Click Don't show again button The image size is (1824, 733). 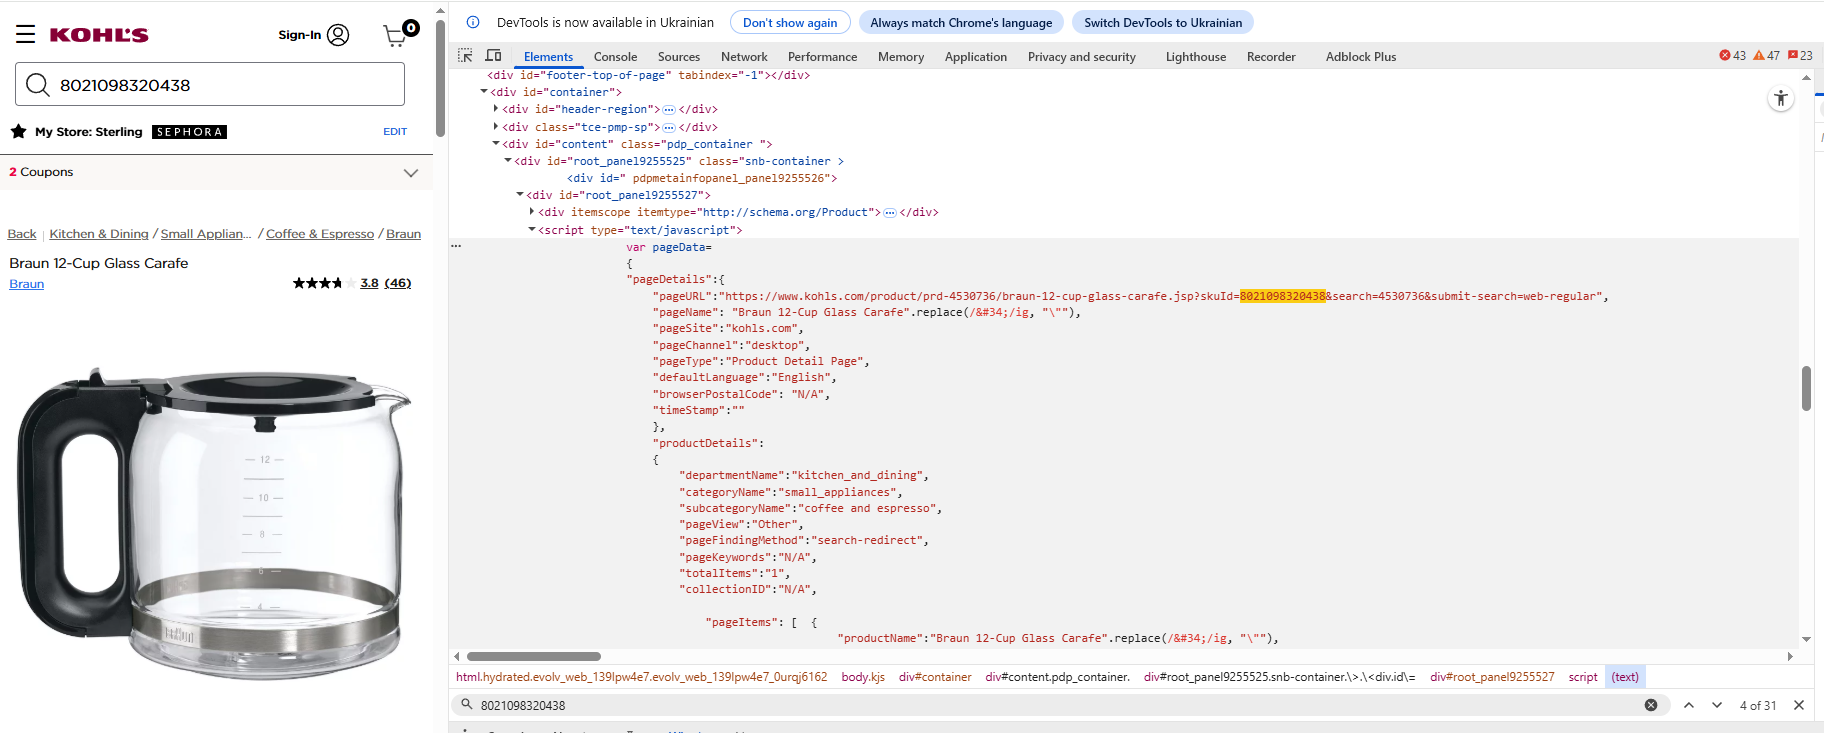[x=790, y=22]
